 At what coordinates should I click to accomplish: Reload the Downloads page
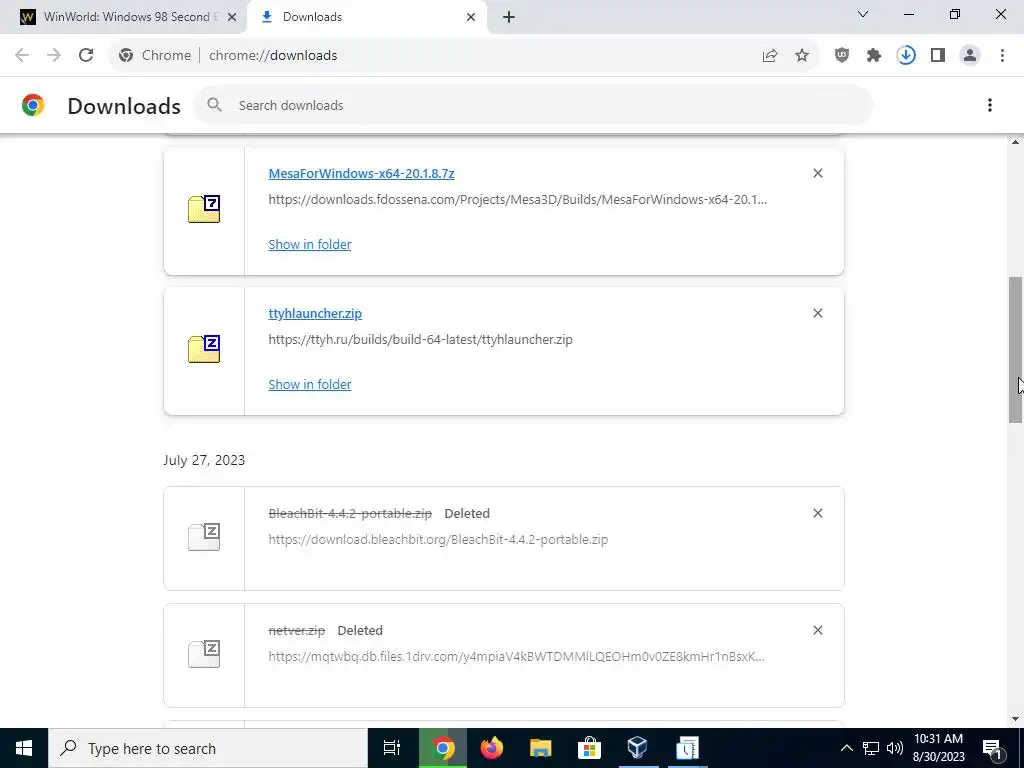pos(86,56)
